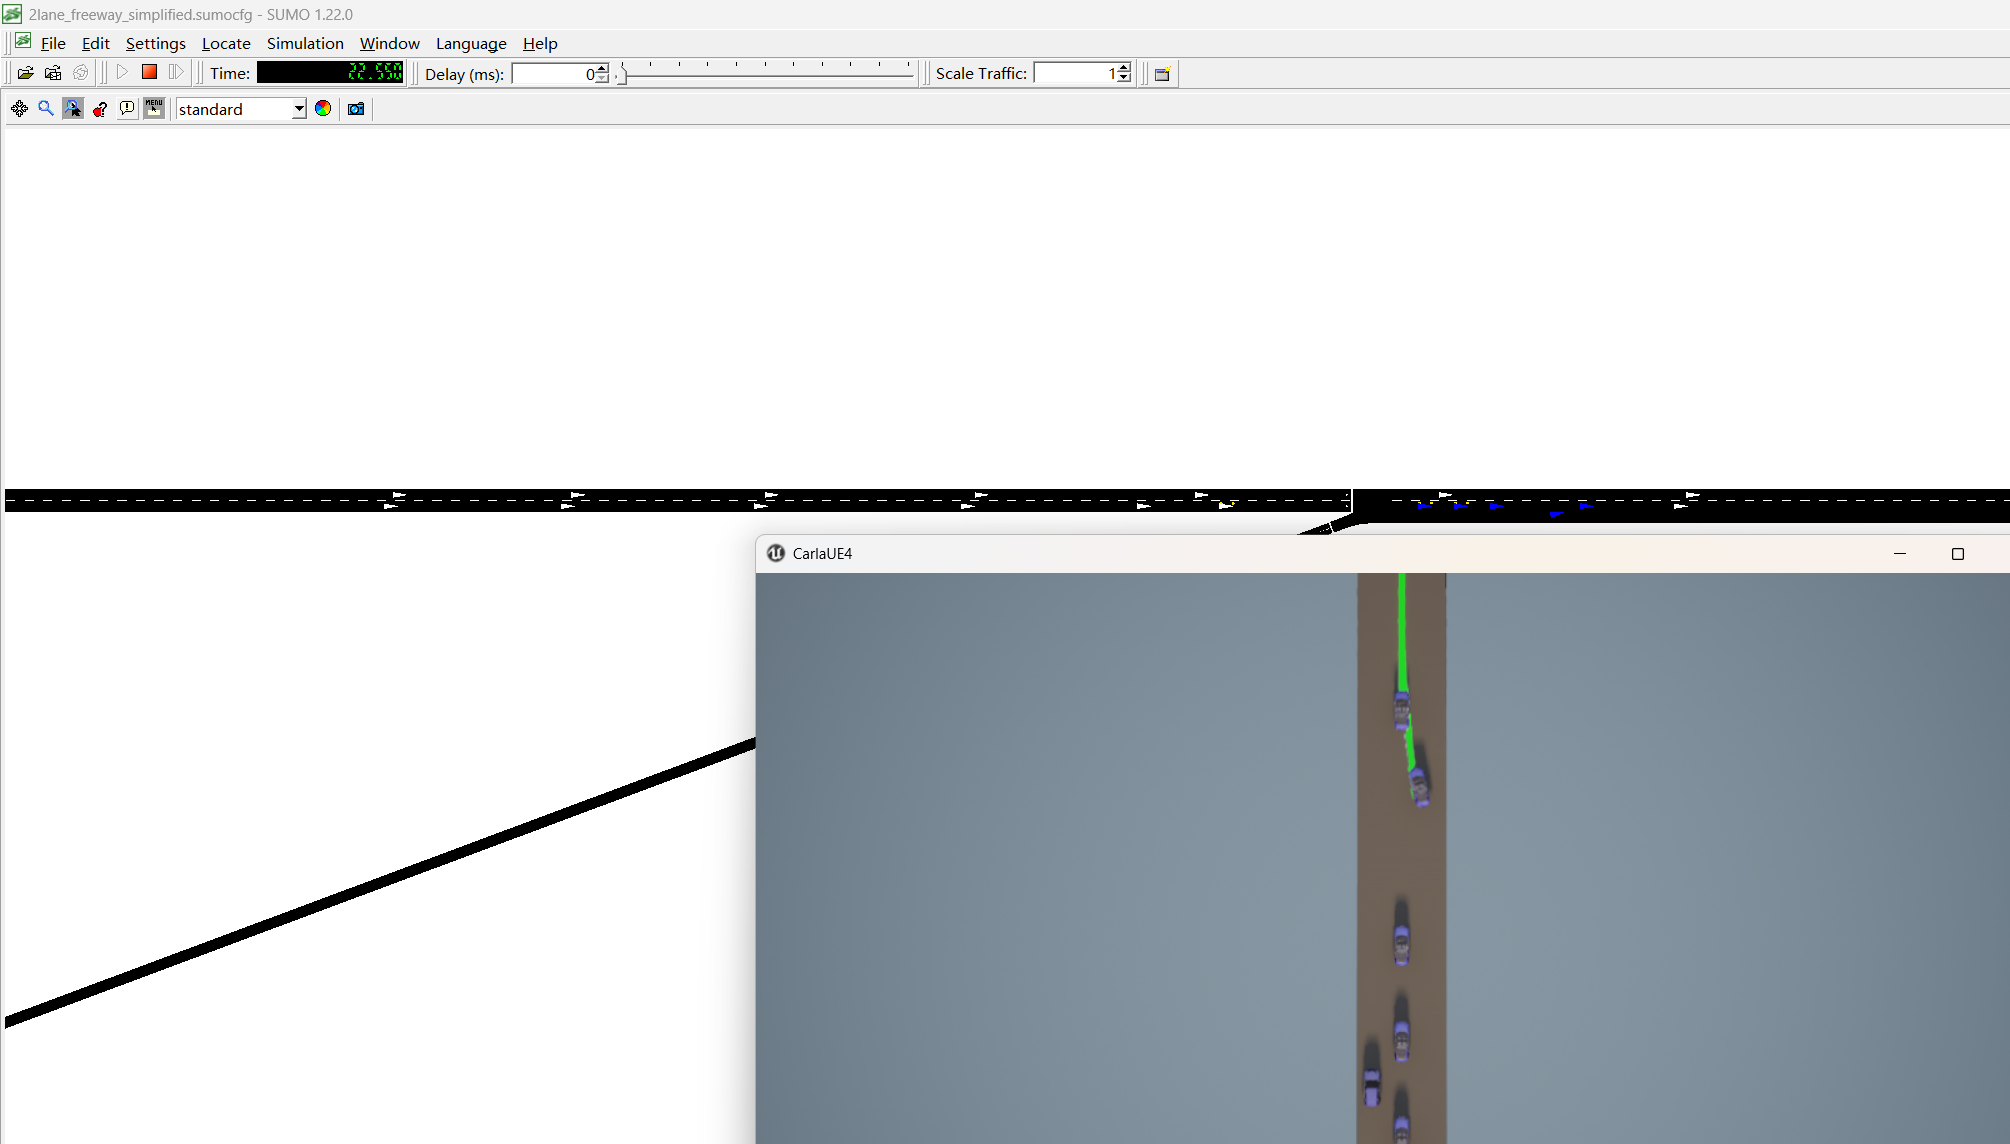Click the Delay (ms) input field
This screenshot has height=1144, width=2010.
click(551, 74)
